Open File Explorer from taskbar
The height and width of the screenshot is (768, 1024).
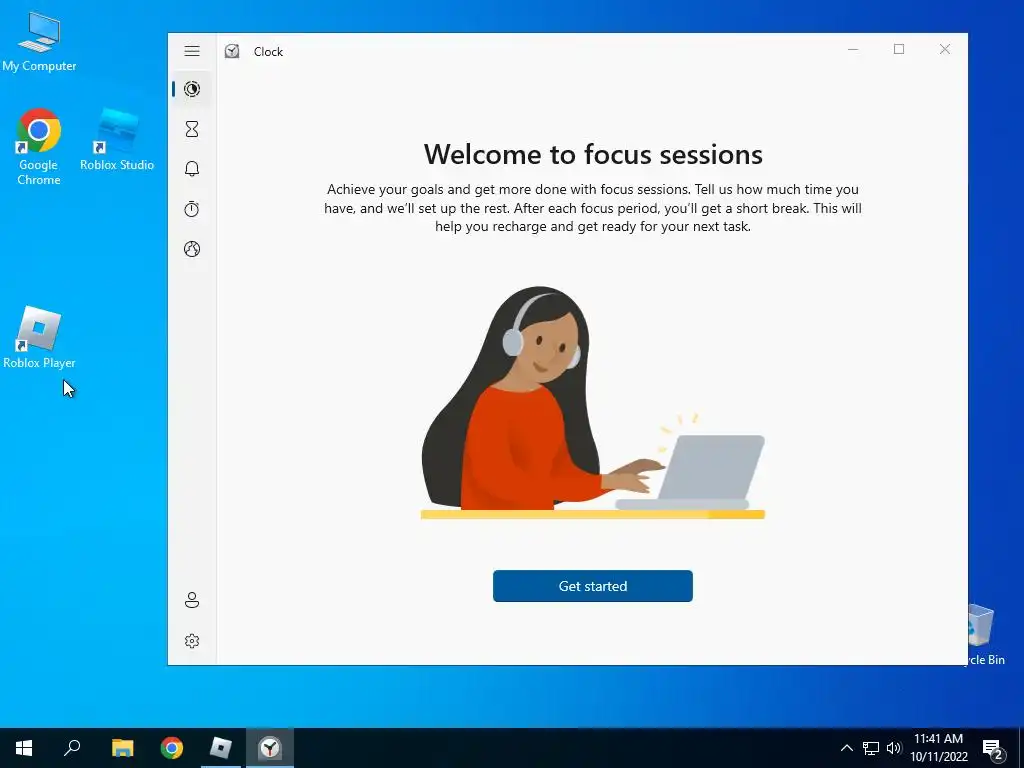point(122,748)
